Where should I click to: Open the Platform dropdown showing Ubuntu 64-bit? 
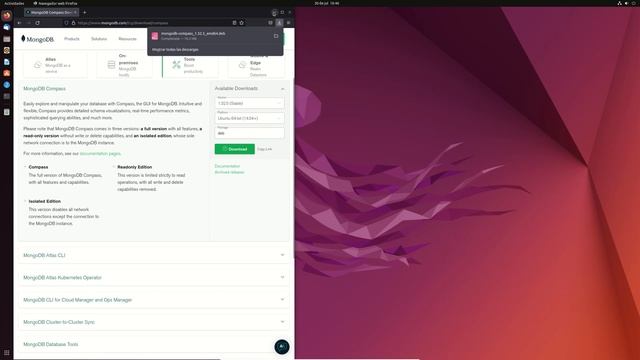pos(249,118)
